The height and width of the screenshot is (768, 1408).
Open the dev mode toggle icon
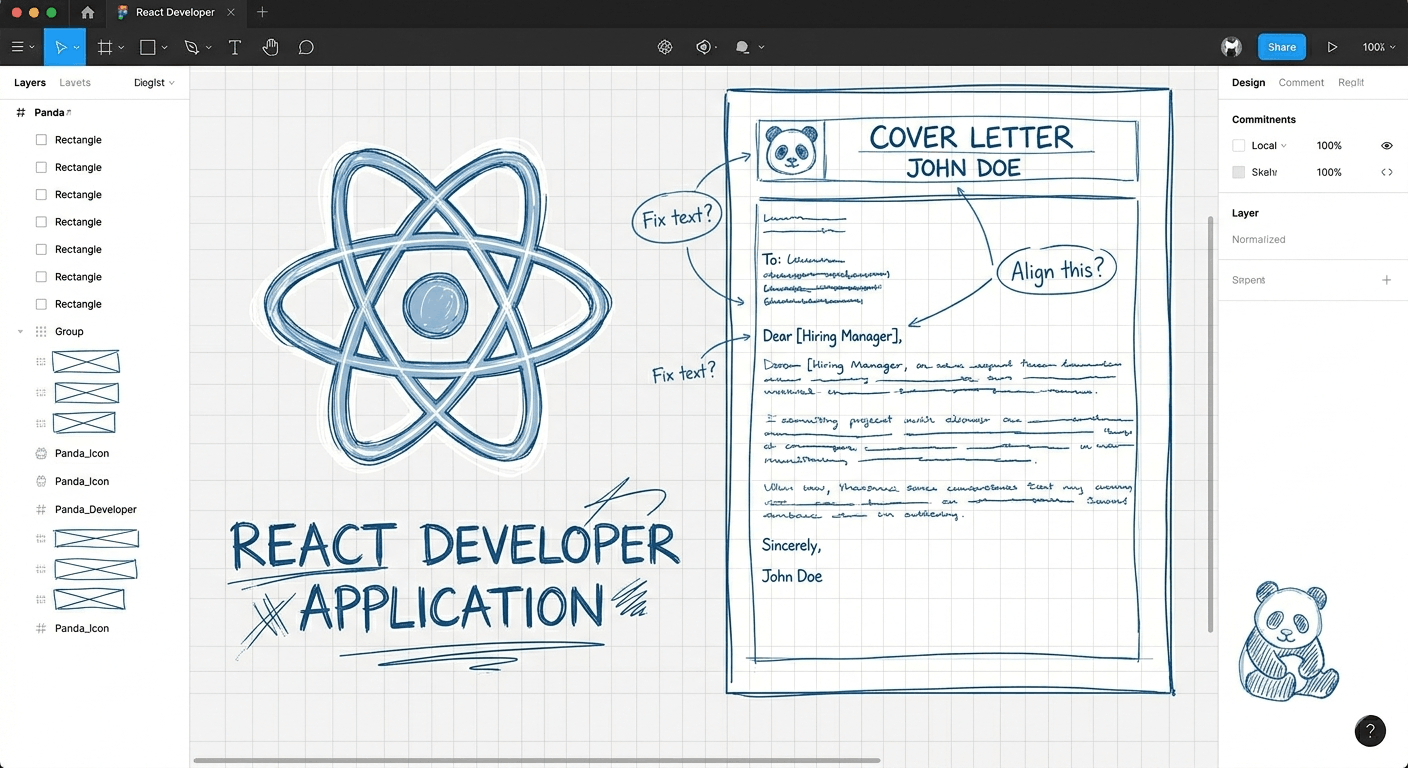coord(703,46)
